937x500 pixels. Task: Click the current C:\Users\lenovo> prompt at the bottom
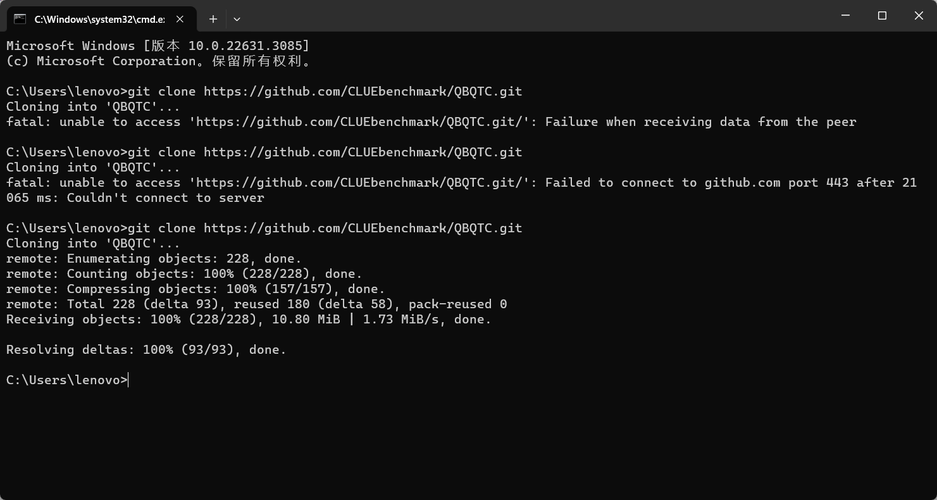[66, 380]
